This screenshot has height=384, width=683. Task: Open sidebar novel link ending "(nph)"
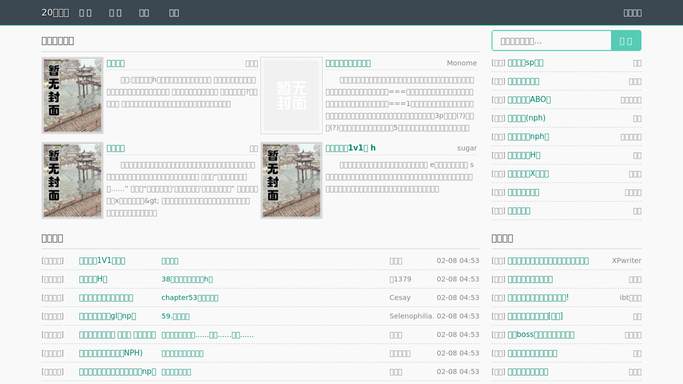(526, 118)
